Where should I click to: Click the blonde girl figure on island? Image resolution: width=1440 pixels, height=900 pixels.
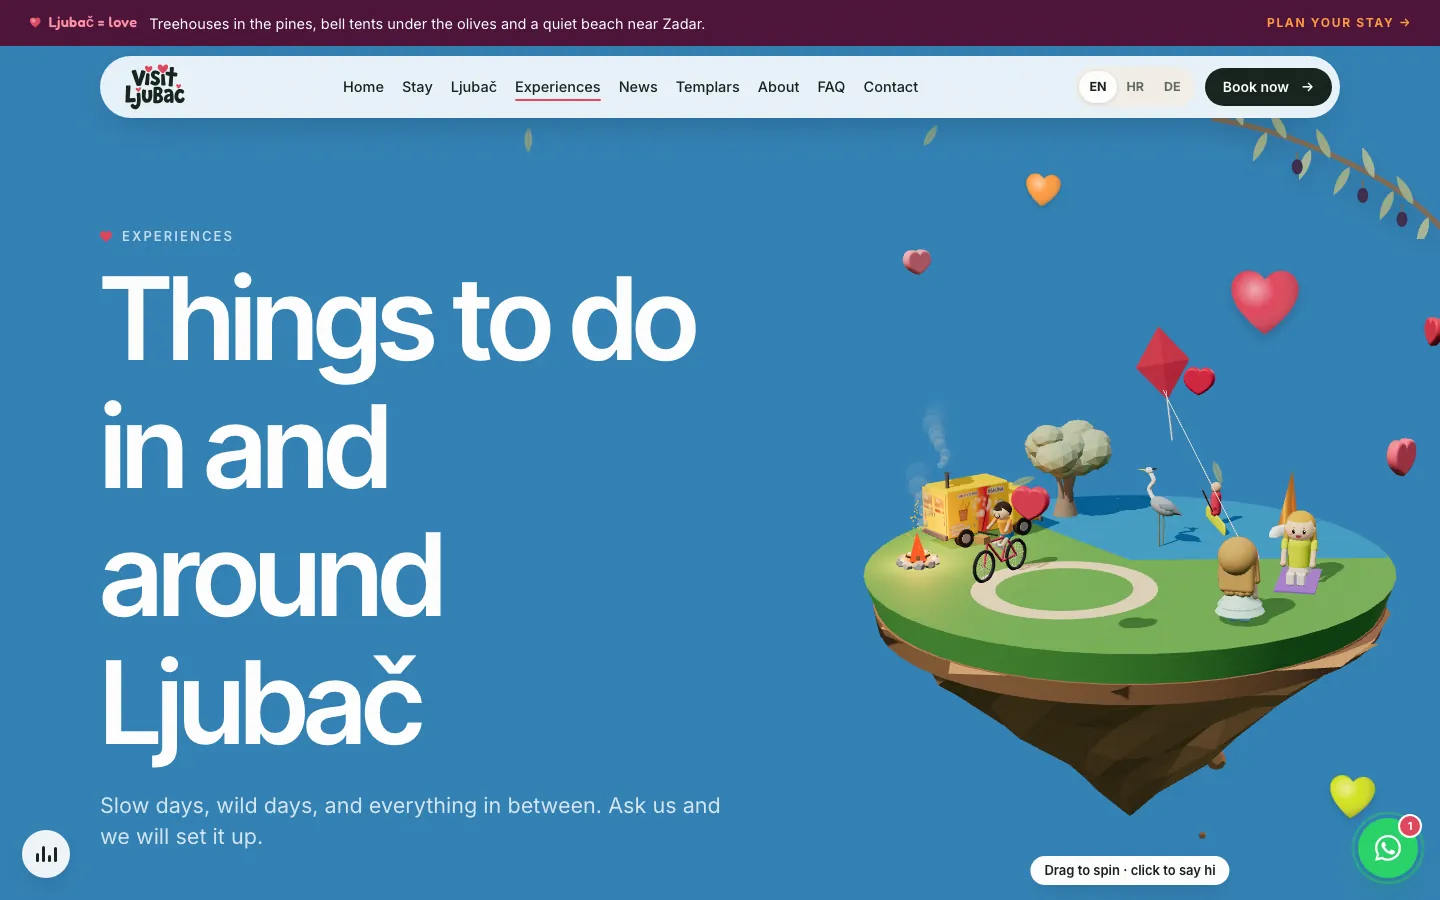1299,548
